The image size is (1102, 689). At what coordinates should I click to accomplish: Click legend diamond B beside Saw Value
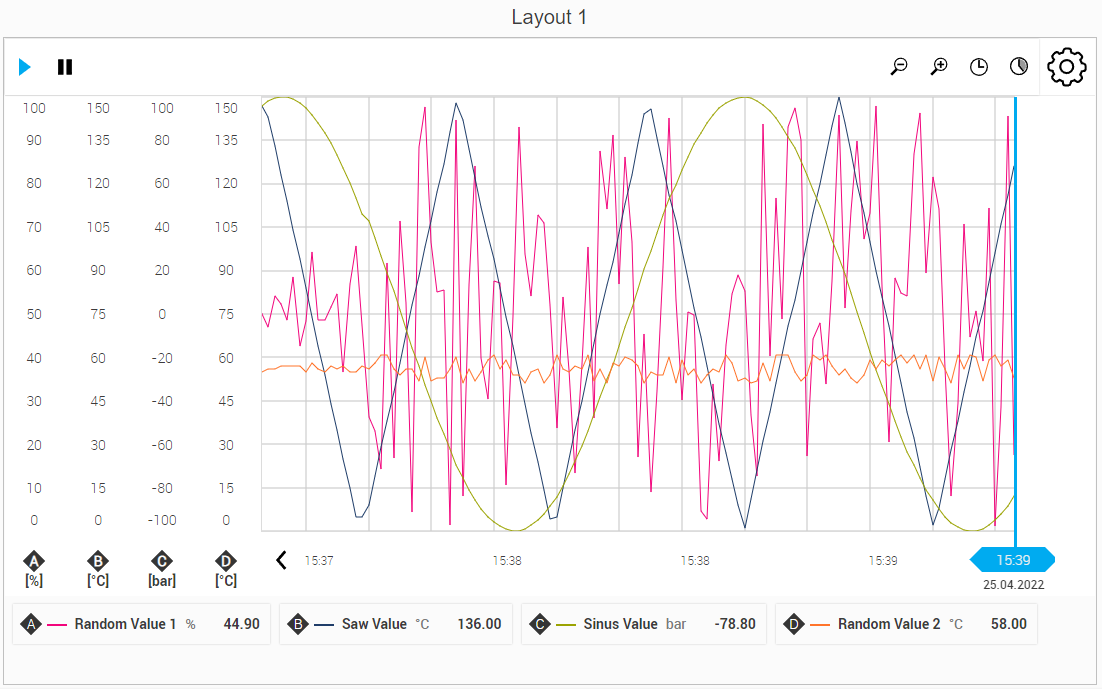pos(298,624)
